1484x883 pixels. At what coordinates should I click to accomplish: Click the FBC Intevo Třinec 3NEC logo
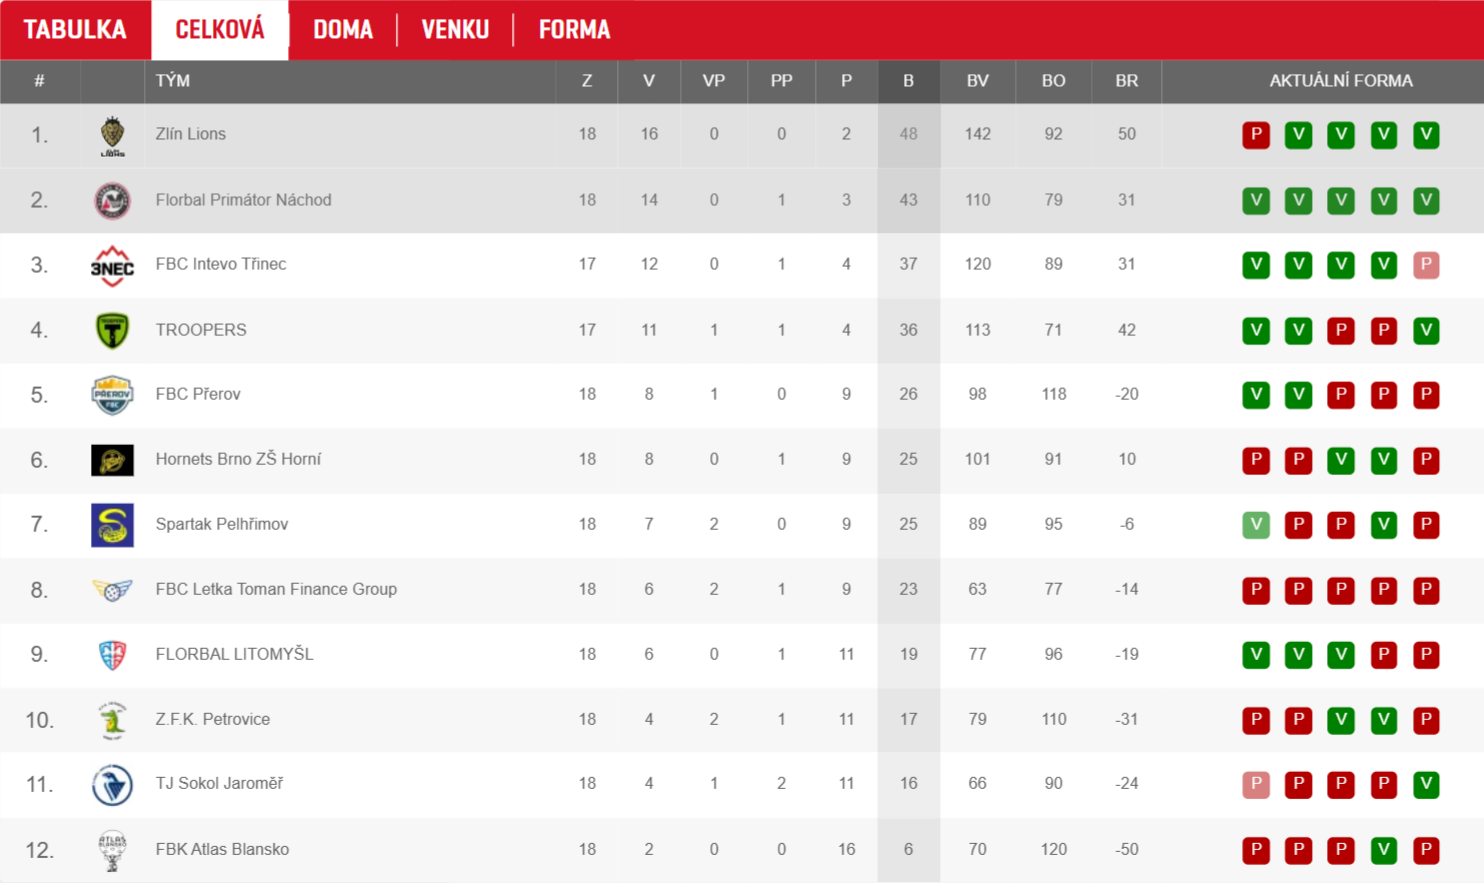point(112,265)
